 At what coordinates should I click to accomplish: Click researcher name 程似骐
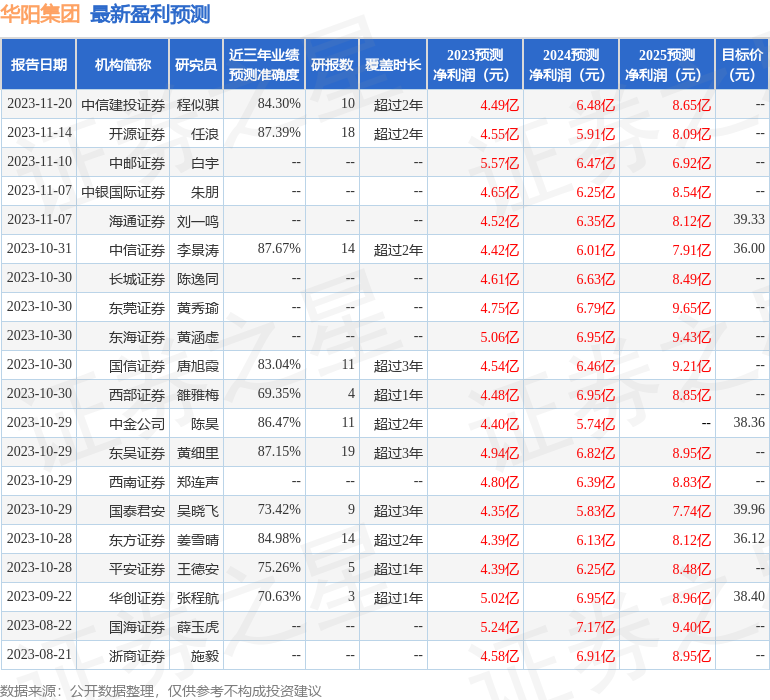[197, 105]
